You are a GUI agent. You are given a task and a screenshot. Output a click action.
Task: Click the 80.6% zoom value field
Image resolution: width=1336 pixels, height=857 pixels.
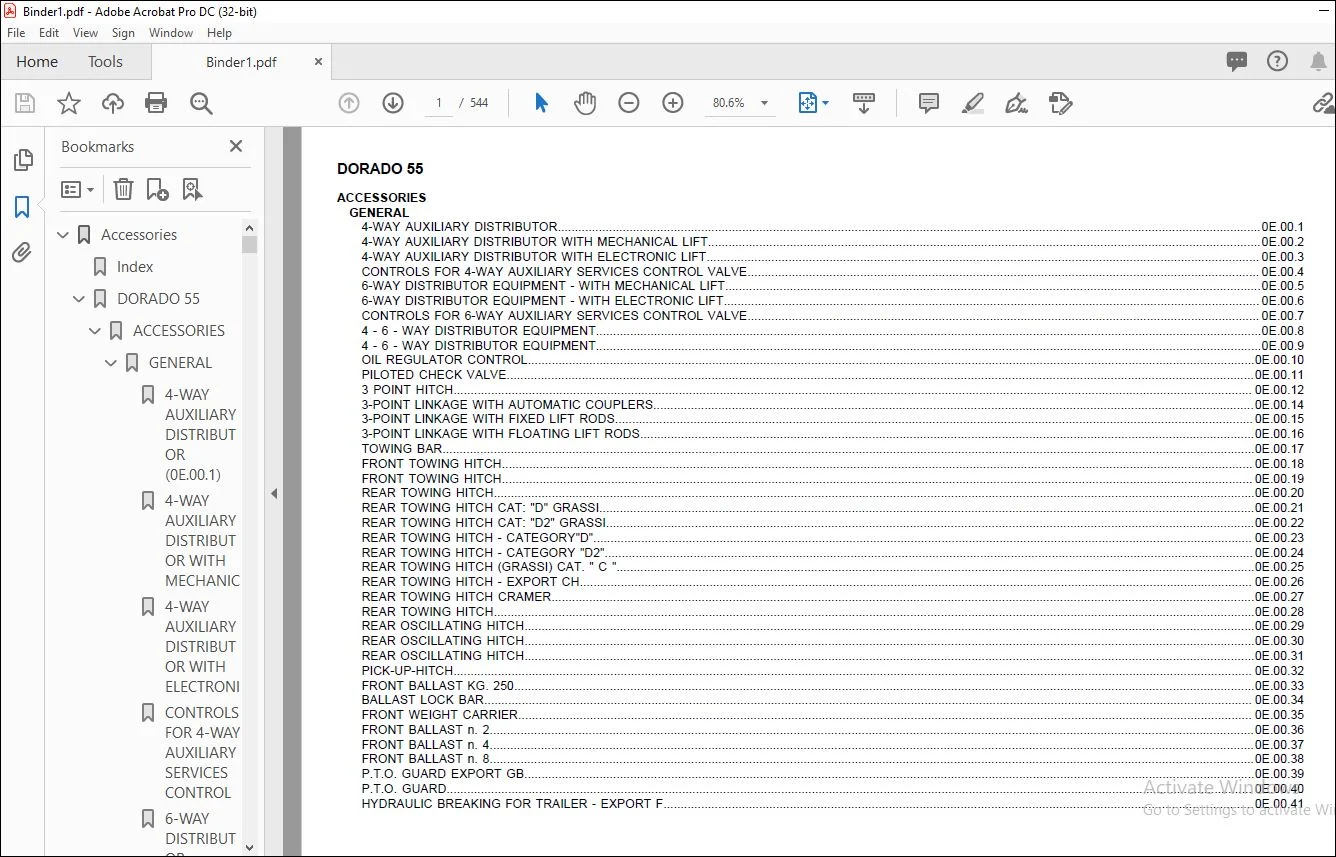729,103
